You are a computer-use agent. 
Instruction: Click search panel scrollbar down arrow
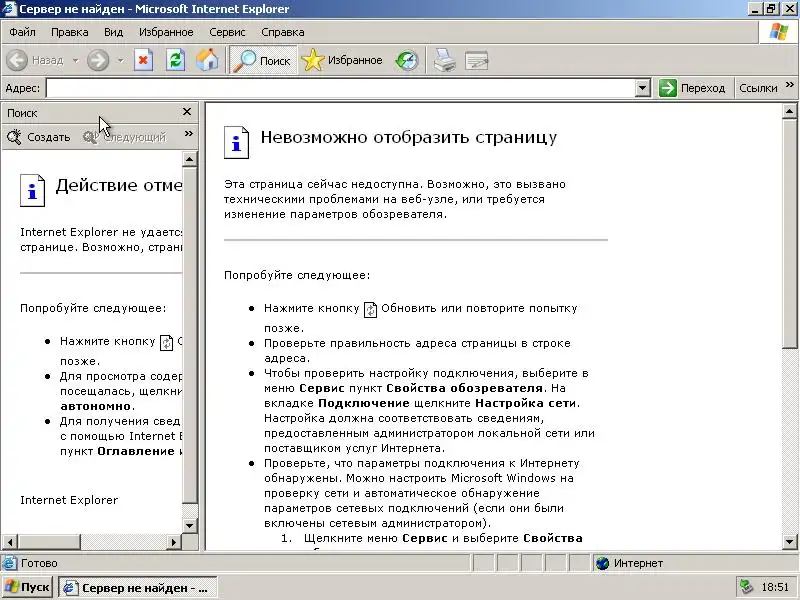(190, 525)
